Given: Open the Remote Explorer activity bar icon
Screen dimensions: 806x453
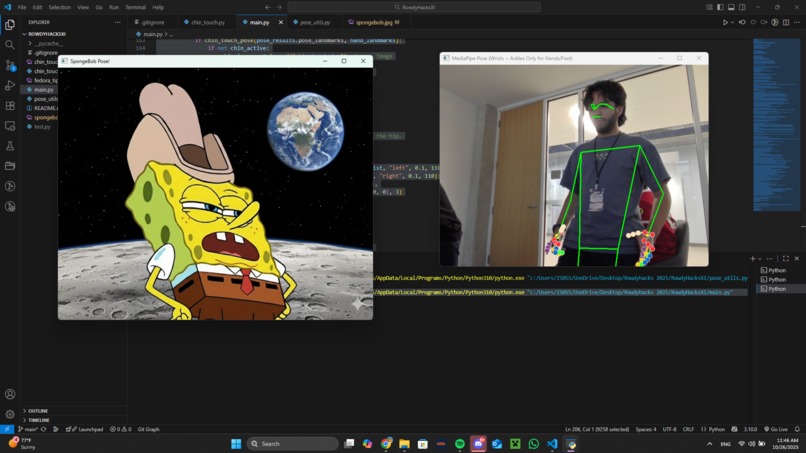Looking at the screenshot, I should tap(10, 125).
